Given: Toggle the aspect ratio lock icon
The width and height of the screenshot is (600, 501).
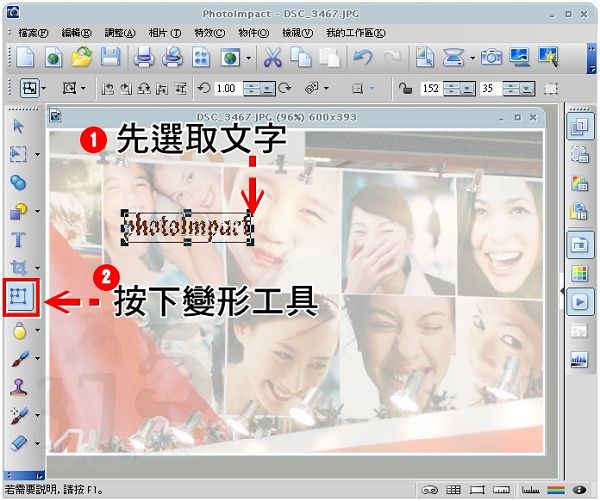Looking at the screenshot, I should pyautogui.click(x=406, y=89).
